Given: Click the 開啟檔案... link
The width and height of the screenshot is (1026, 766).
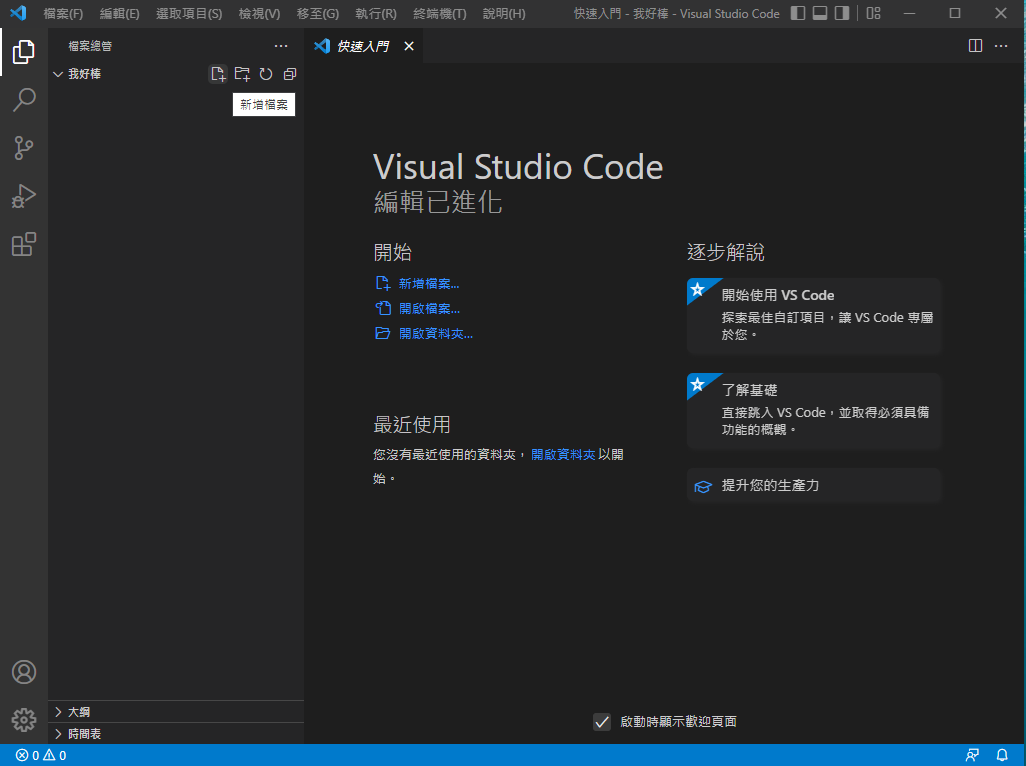Looking at the screenshot, I should 429,308.
